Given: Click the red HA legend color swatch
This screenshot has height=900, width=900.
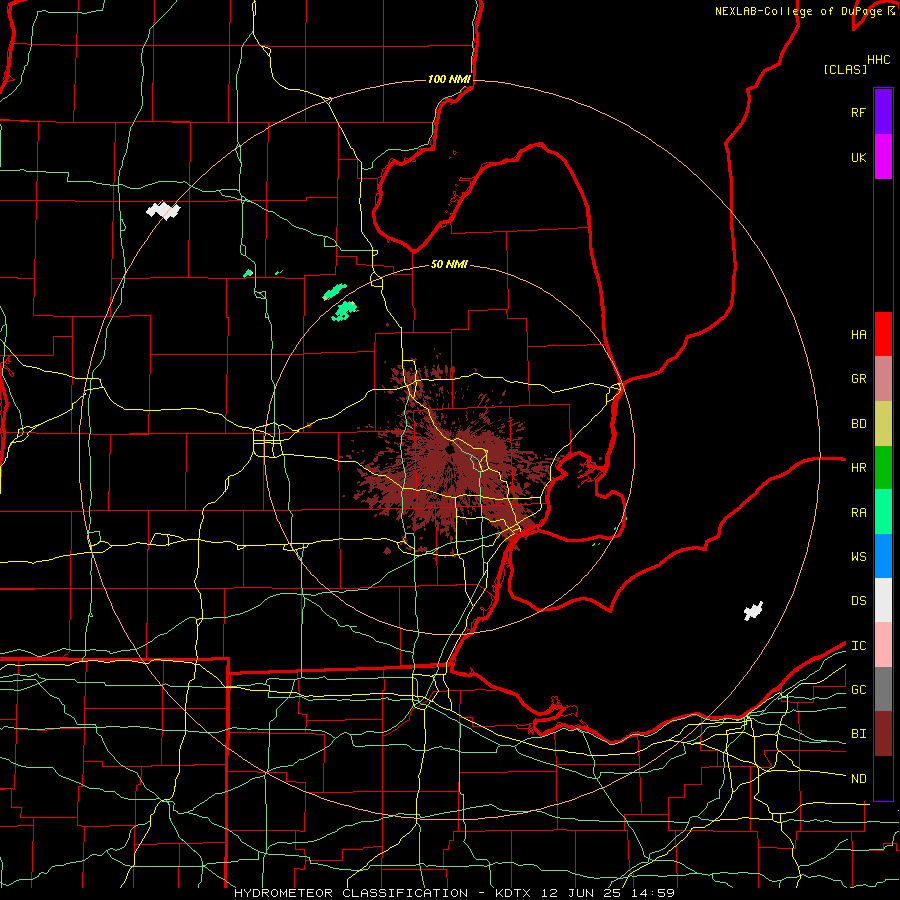Looking at the screenshot, I should [883, 334].
